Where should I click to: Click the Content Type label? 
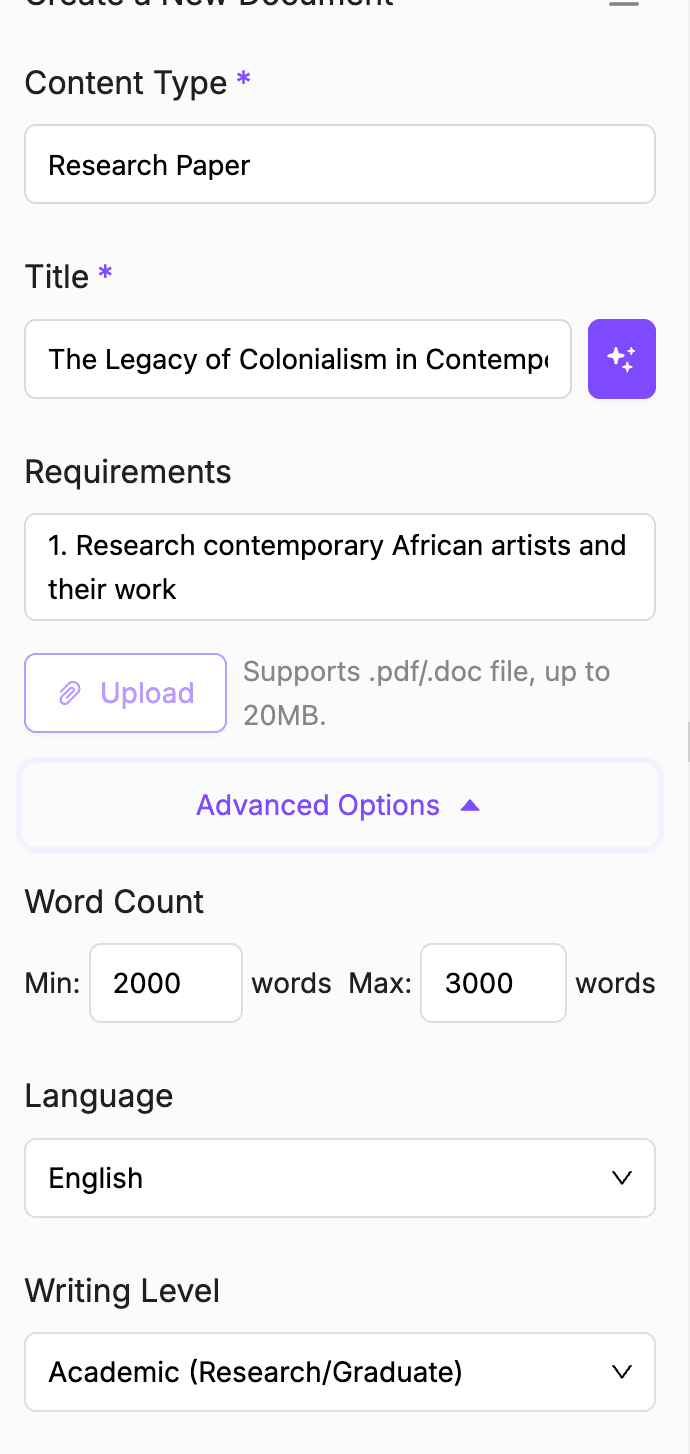point(126,83)
